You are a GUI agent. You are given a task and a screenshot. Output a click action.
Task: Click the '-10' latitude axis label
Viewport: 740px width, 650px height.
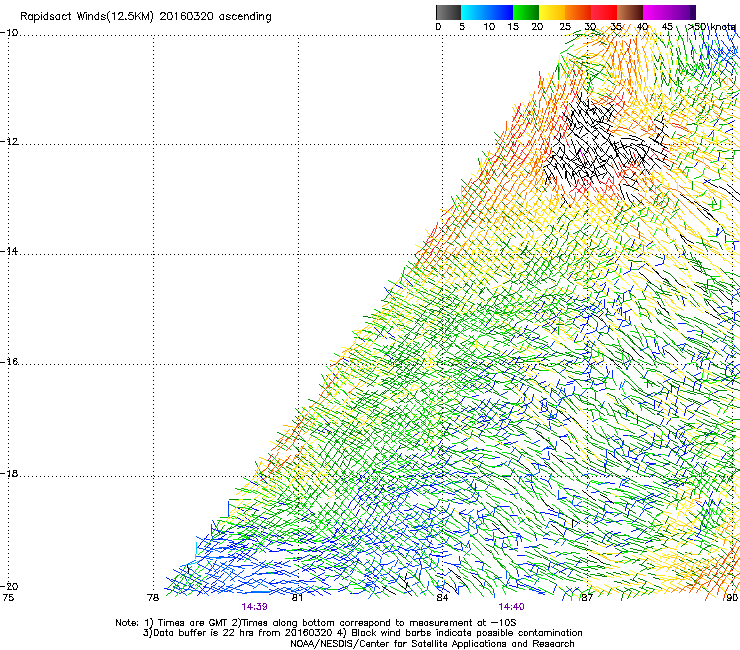[x=9, y=33]
